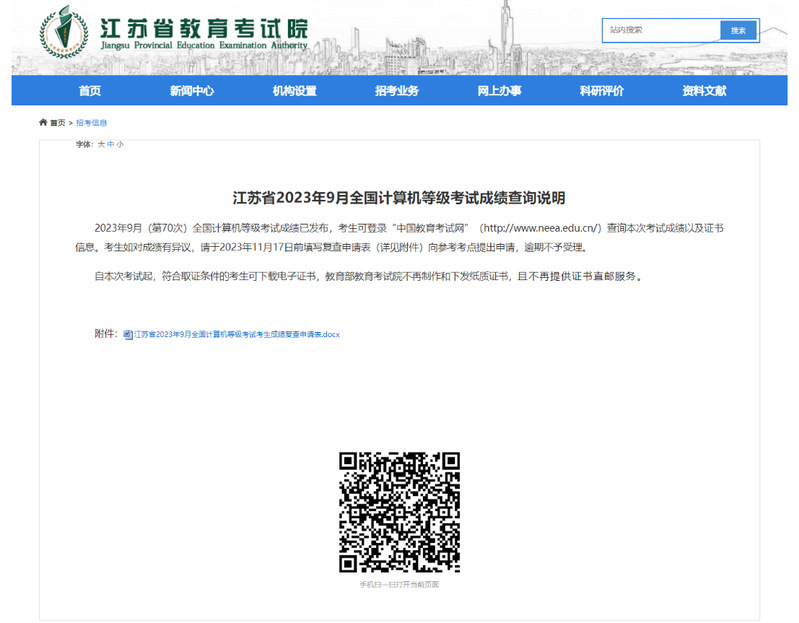Navigate to 科研评价 section
Viewport: 799px width, 623px height.
point(601,91)
